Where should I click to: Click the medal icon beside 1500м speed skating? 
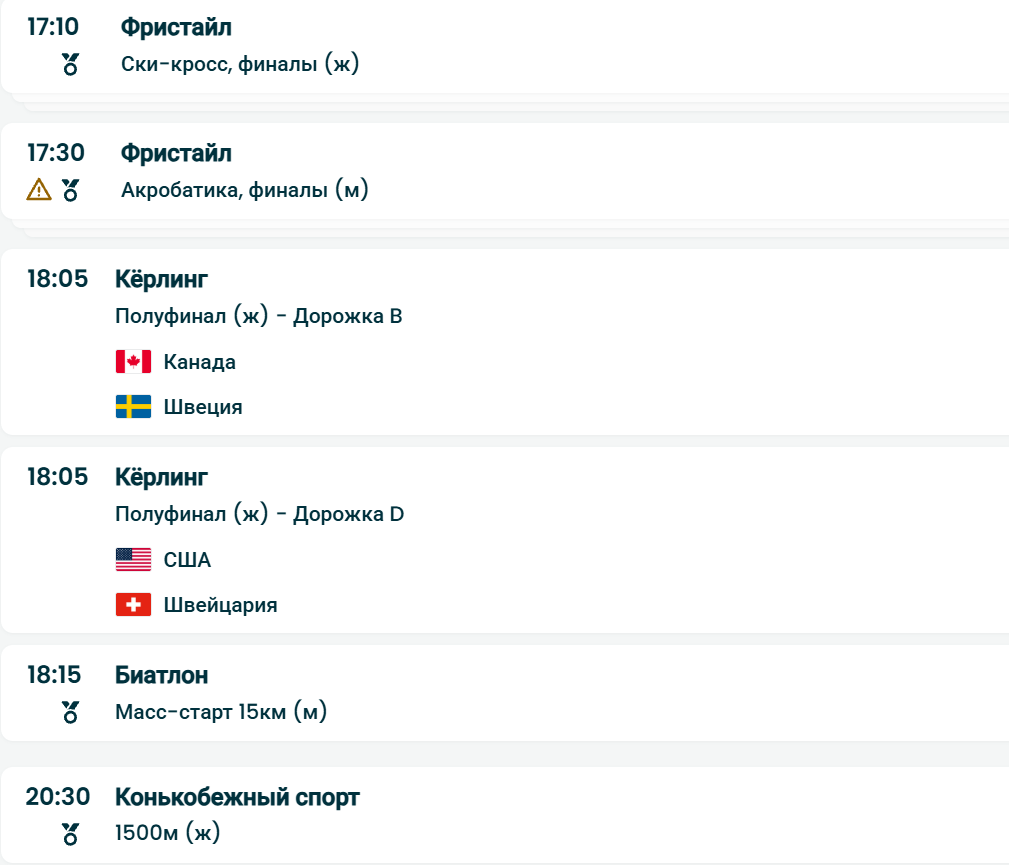(x=70, y=832)
